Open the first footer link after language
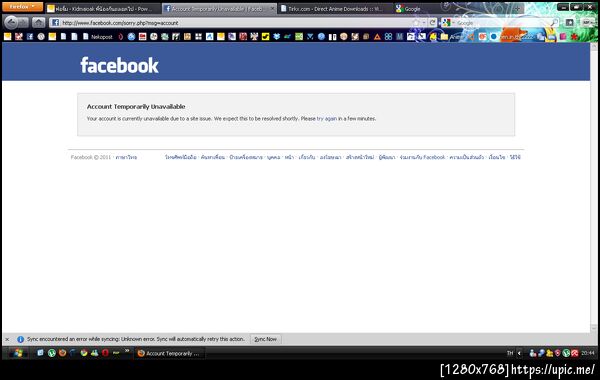 click(x=181, y=157)
